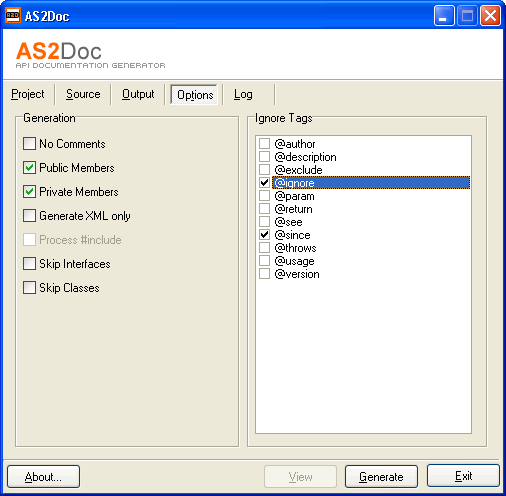This screenshot has width=506, height=496.
Task: Tick the @return tag checkbox
Action: click(264, 209)
